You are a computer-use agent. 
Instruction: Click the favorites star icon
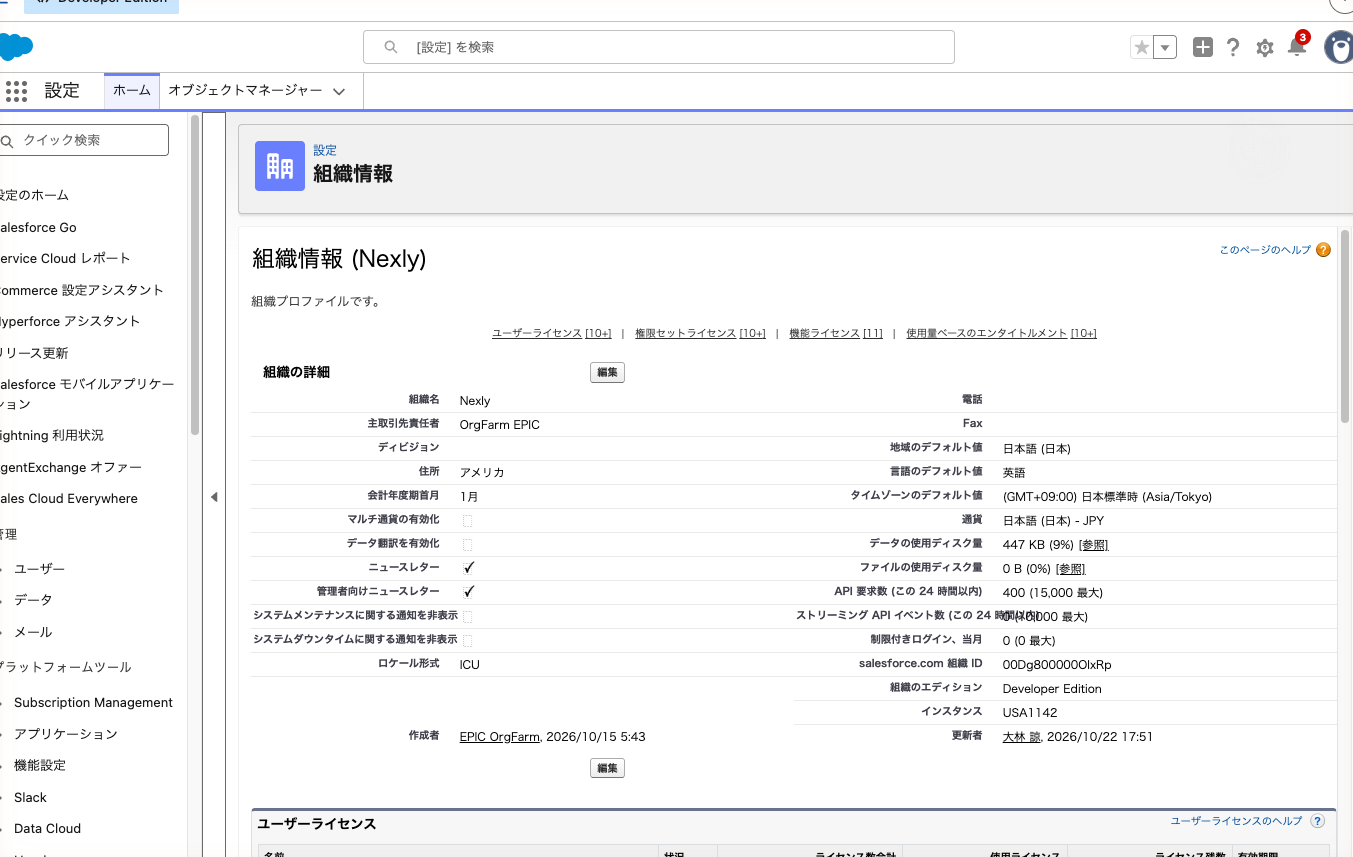[x=1141, y=47]
